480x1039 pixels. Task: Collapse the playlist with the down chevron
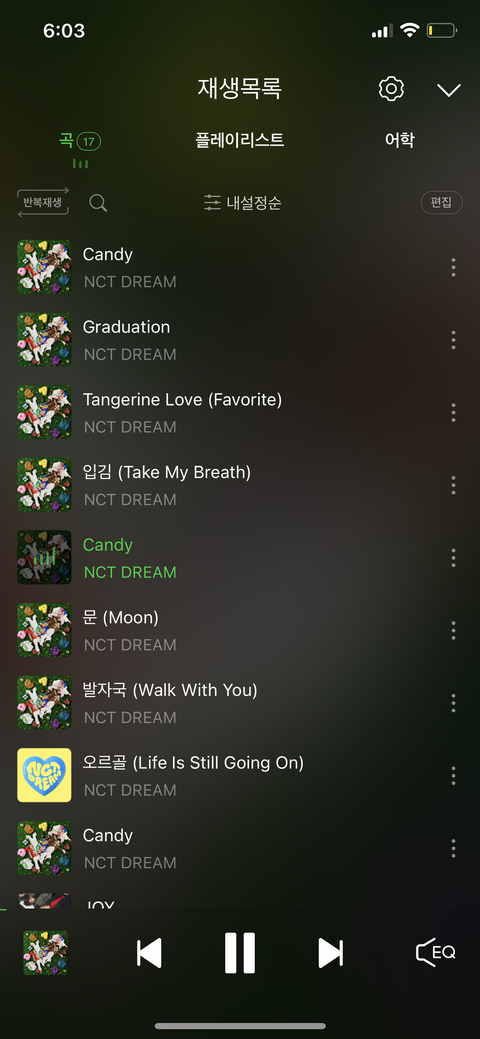click(x=449, y=90)
